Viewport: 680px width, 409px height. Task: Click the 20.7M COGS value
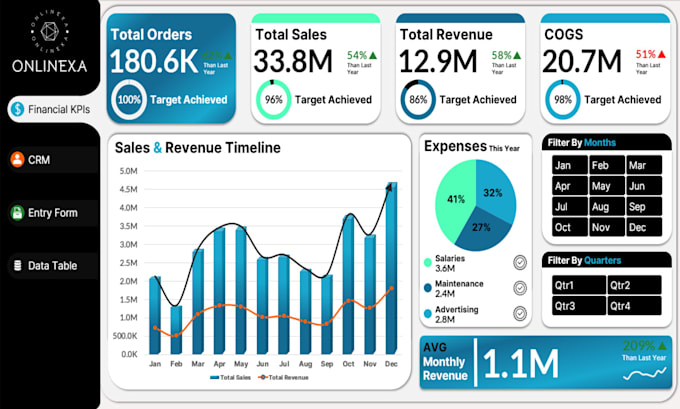pos(582,61)
